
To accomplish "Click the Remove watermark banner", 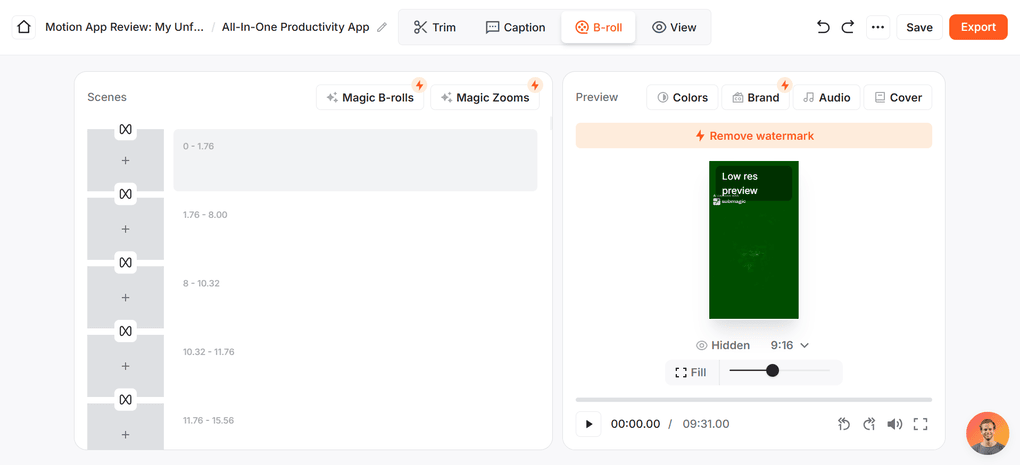I will (754, 136).
